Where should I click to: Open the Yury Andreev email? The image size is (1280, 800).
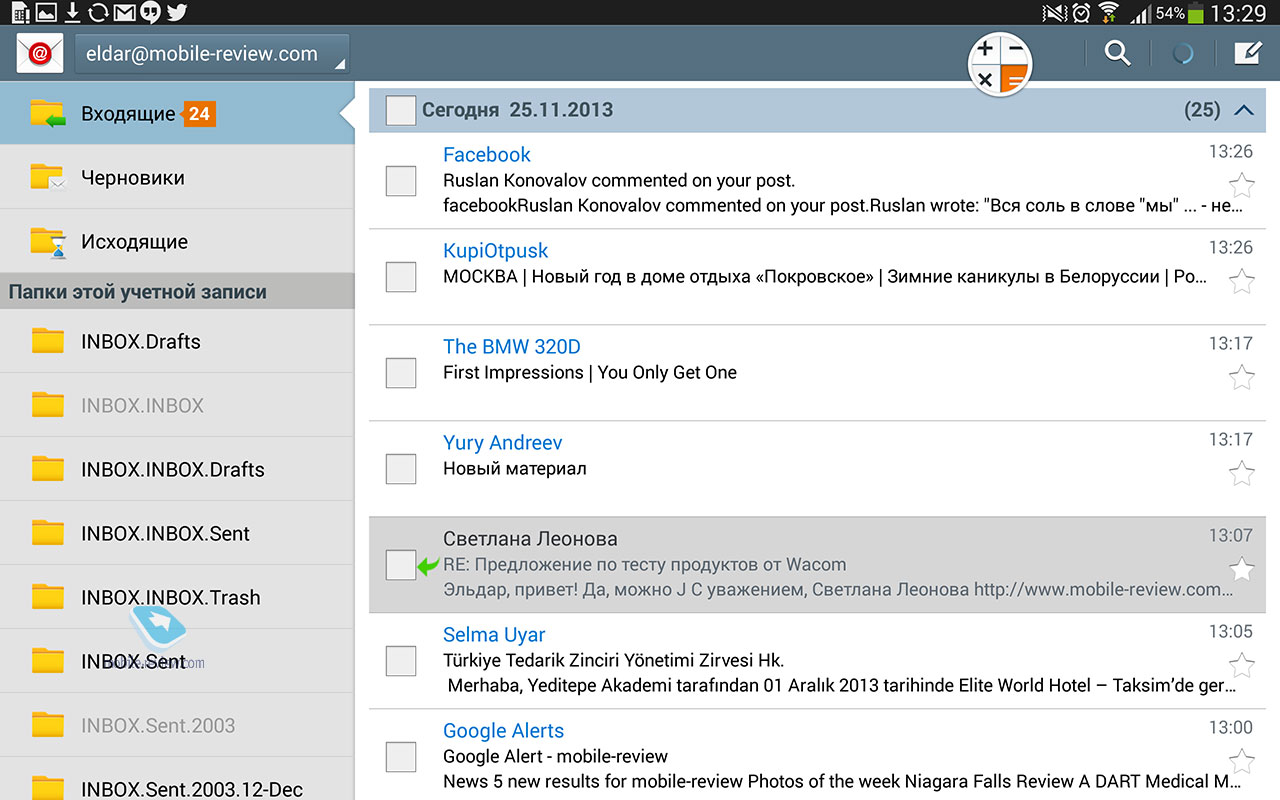[817, 468]
